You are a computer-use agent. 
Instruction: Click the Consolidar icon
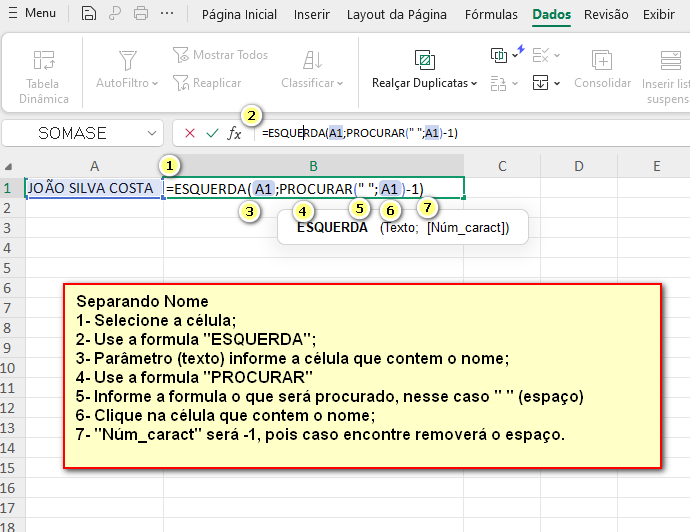tap(602, 60)
